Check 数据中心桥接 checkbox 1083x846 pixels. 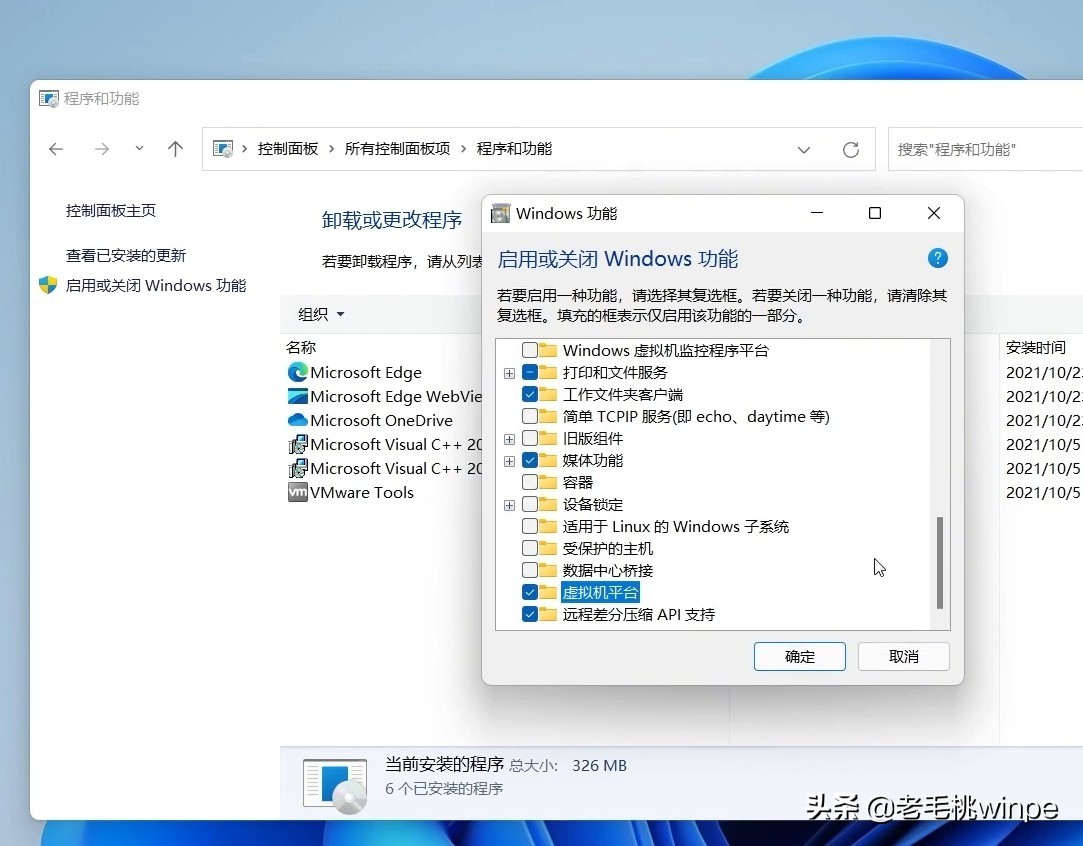click(x=530, y=570)
